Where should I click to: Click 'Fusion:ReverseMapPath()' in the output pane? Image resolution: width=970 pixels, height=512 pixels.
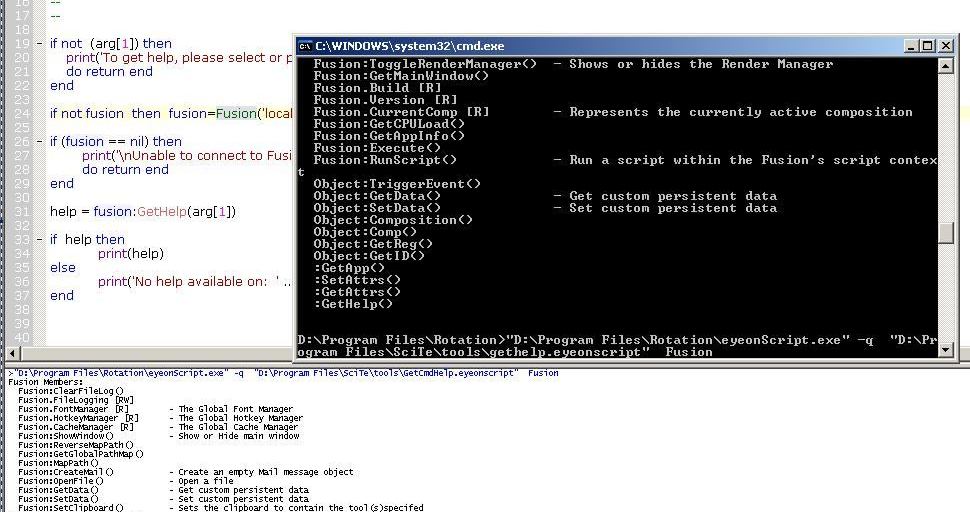pyautogui.click(x=75, y=445)
